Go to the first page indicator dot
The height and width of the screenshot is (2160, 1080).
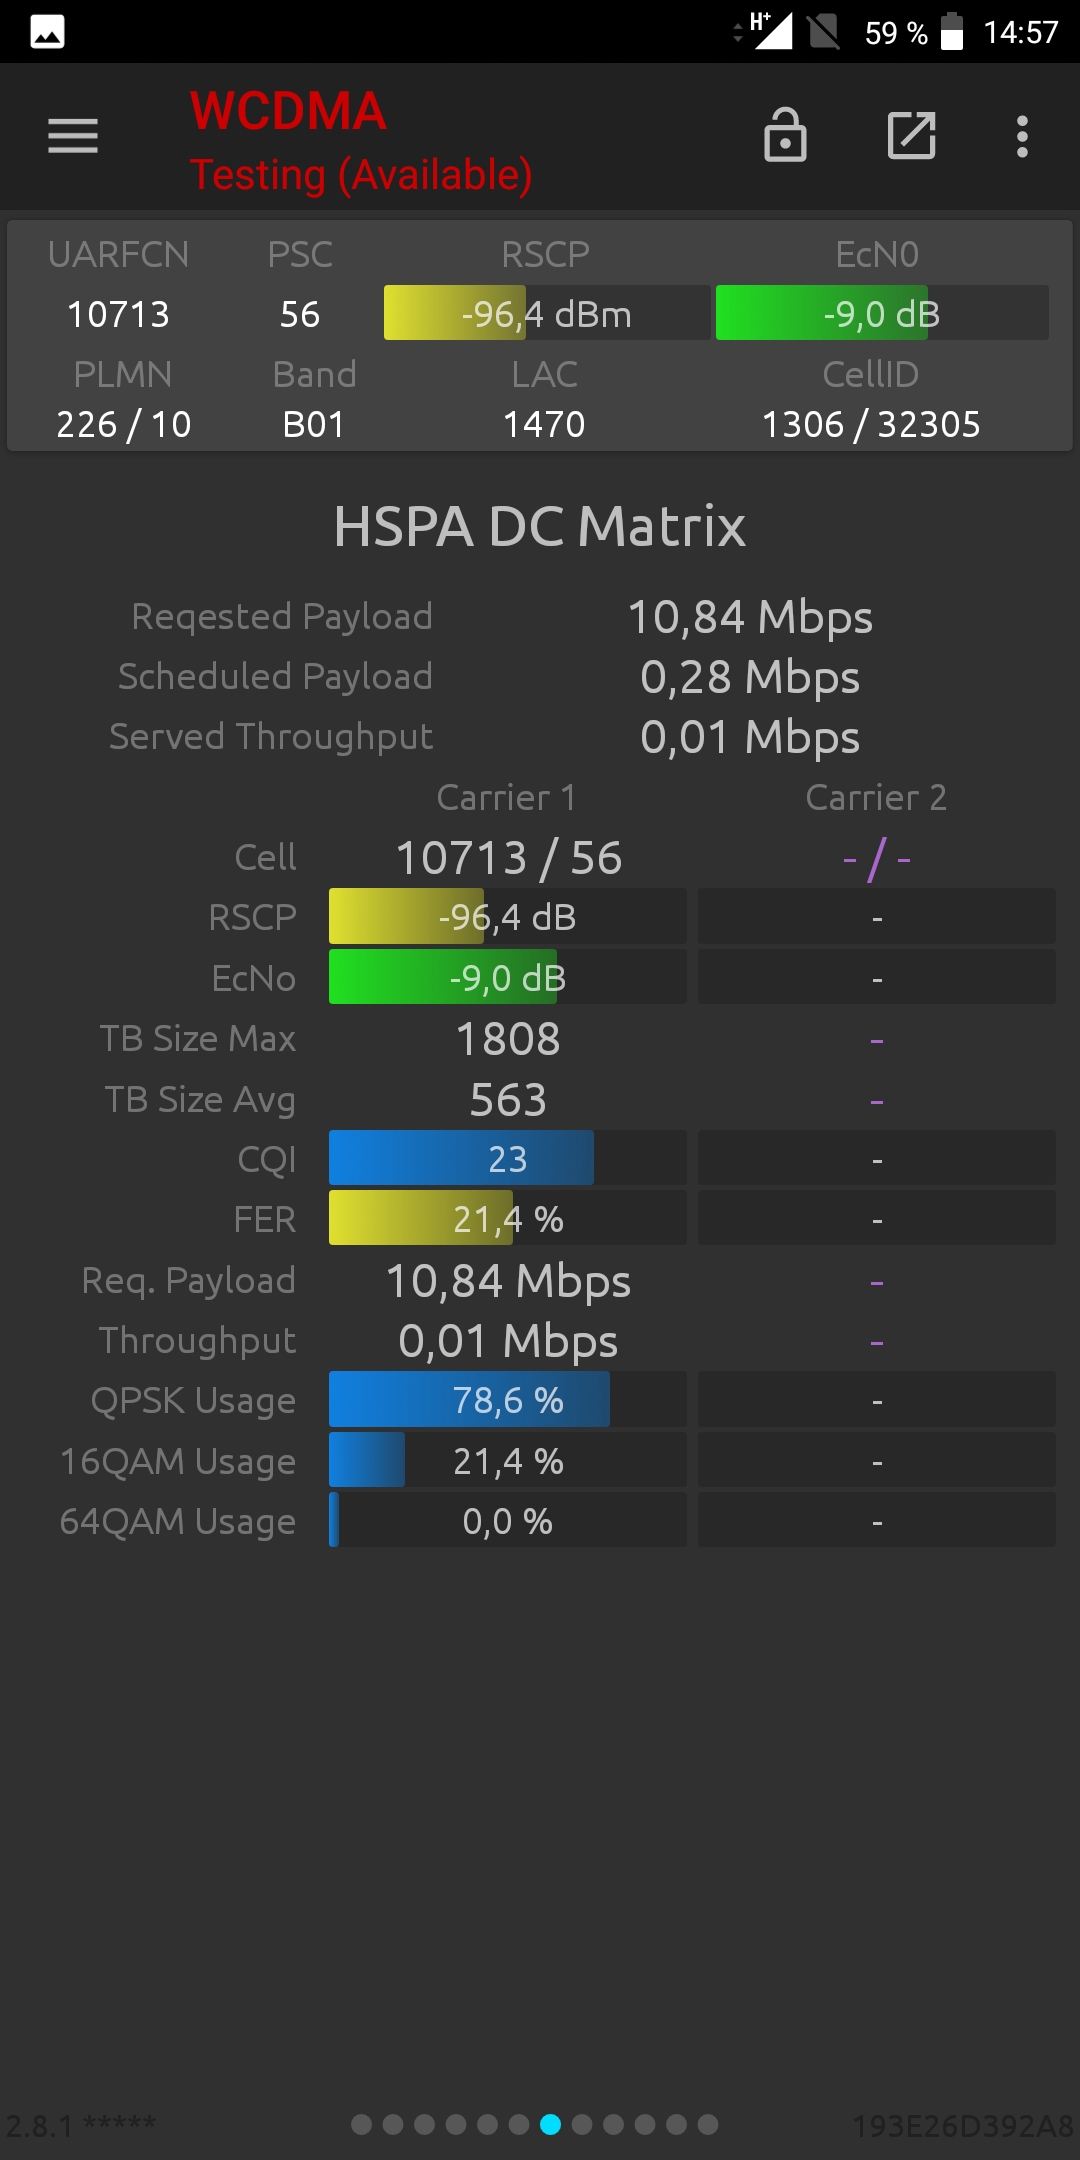pyautogui.click(x=362, y=2124)
